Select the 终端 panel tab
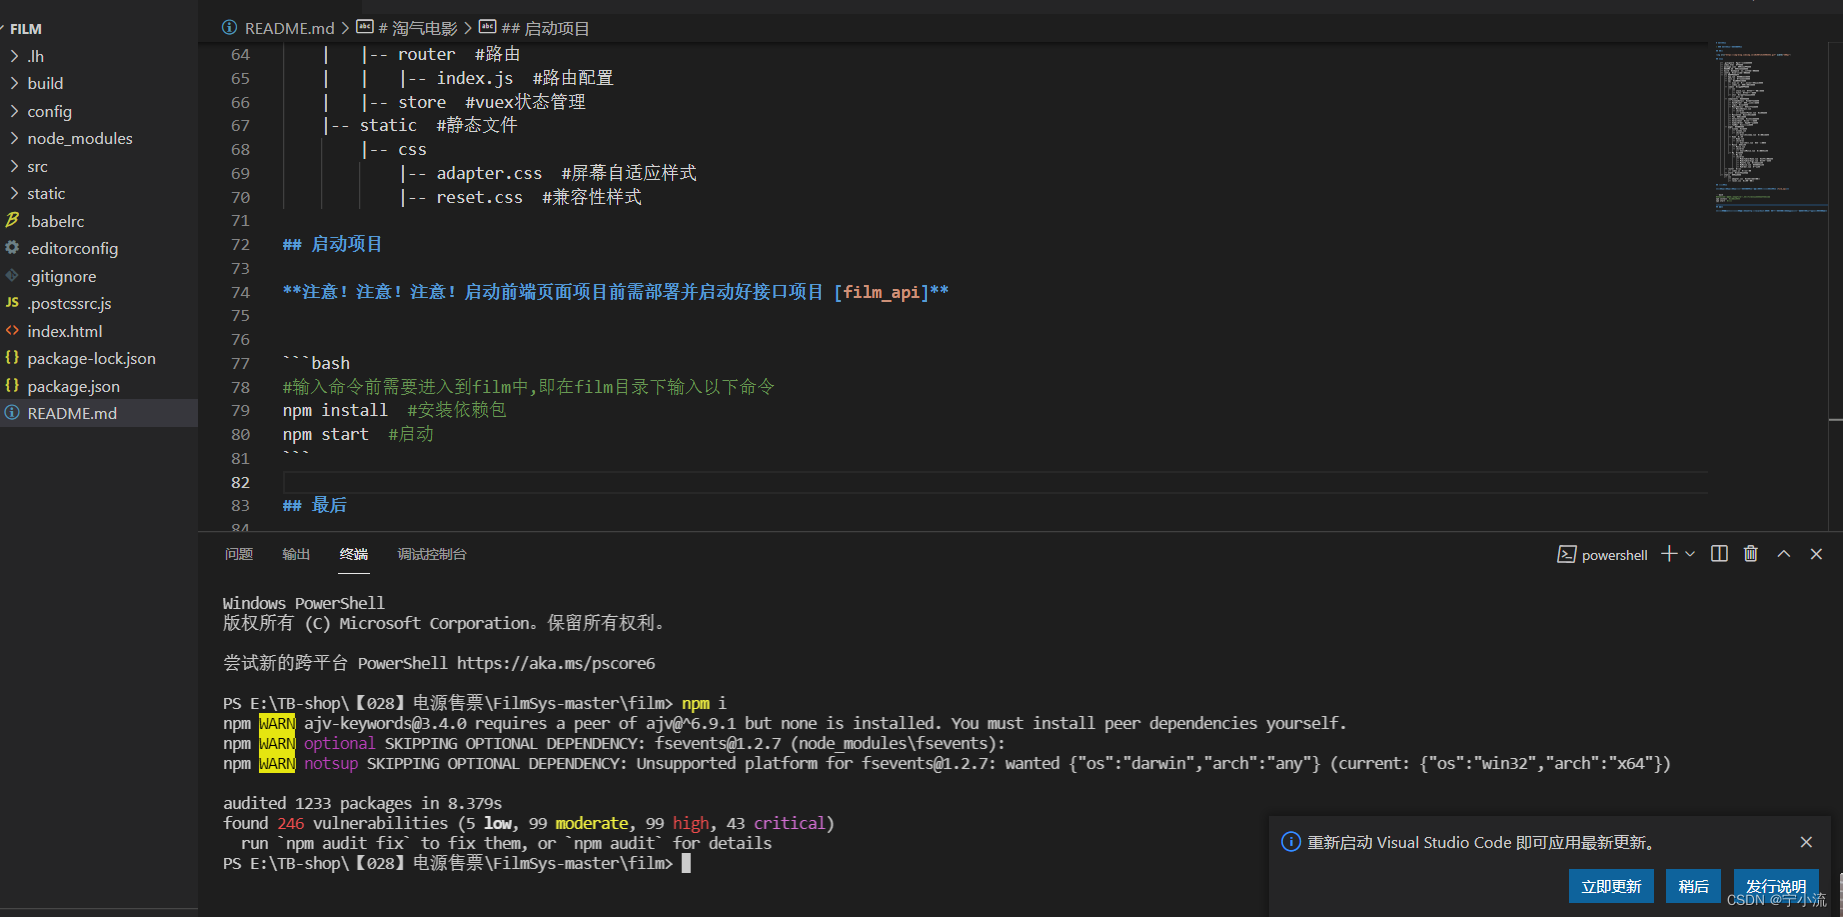Viewport: 1843px width, 917px height. (354, 554)
